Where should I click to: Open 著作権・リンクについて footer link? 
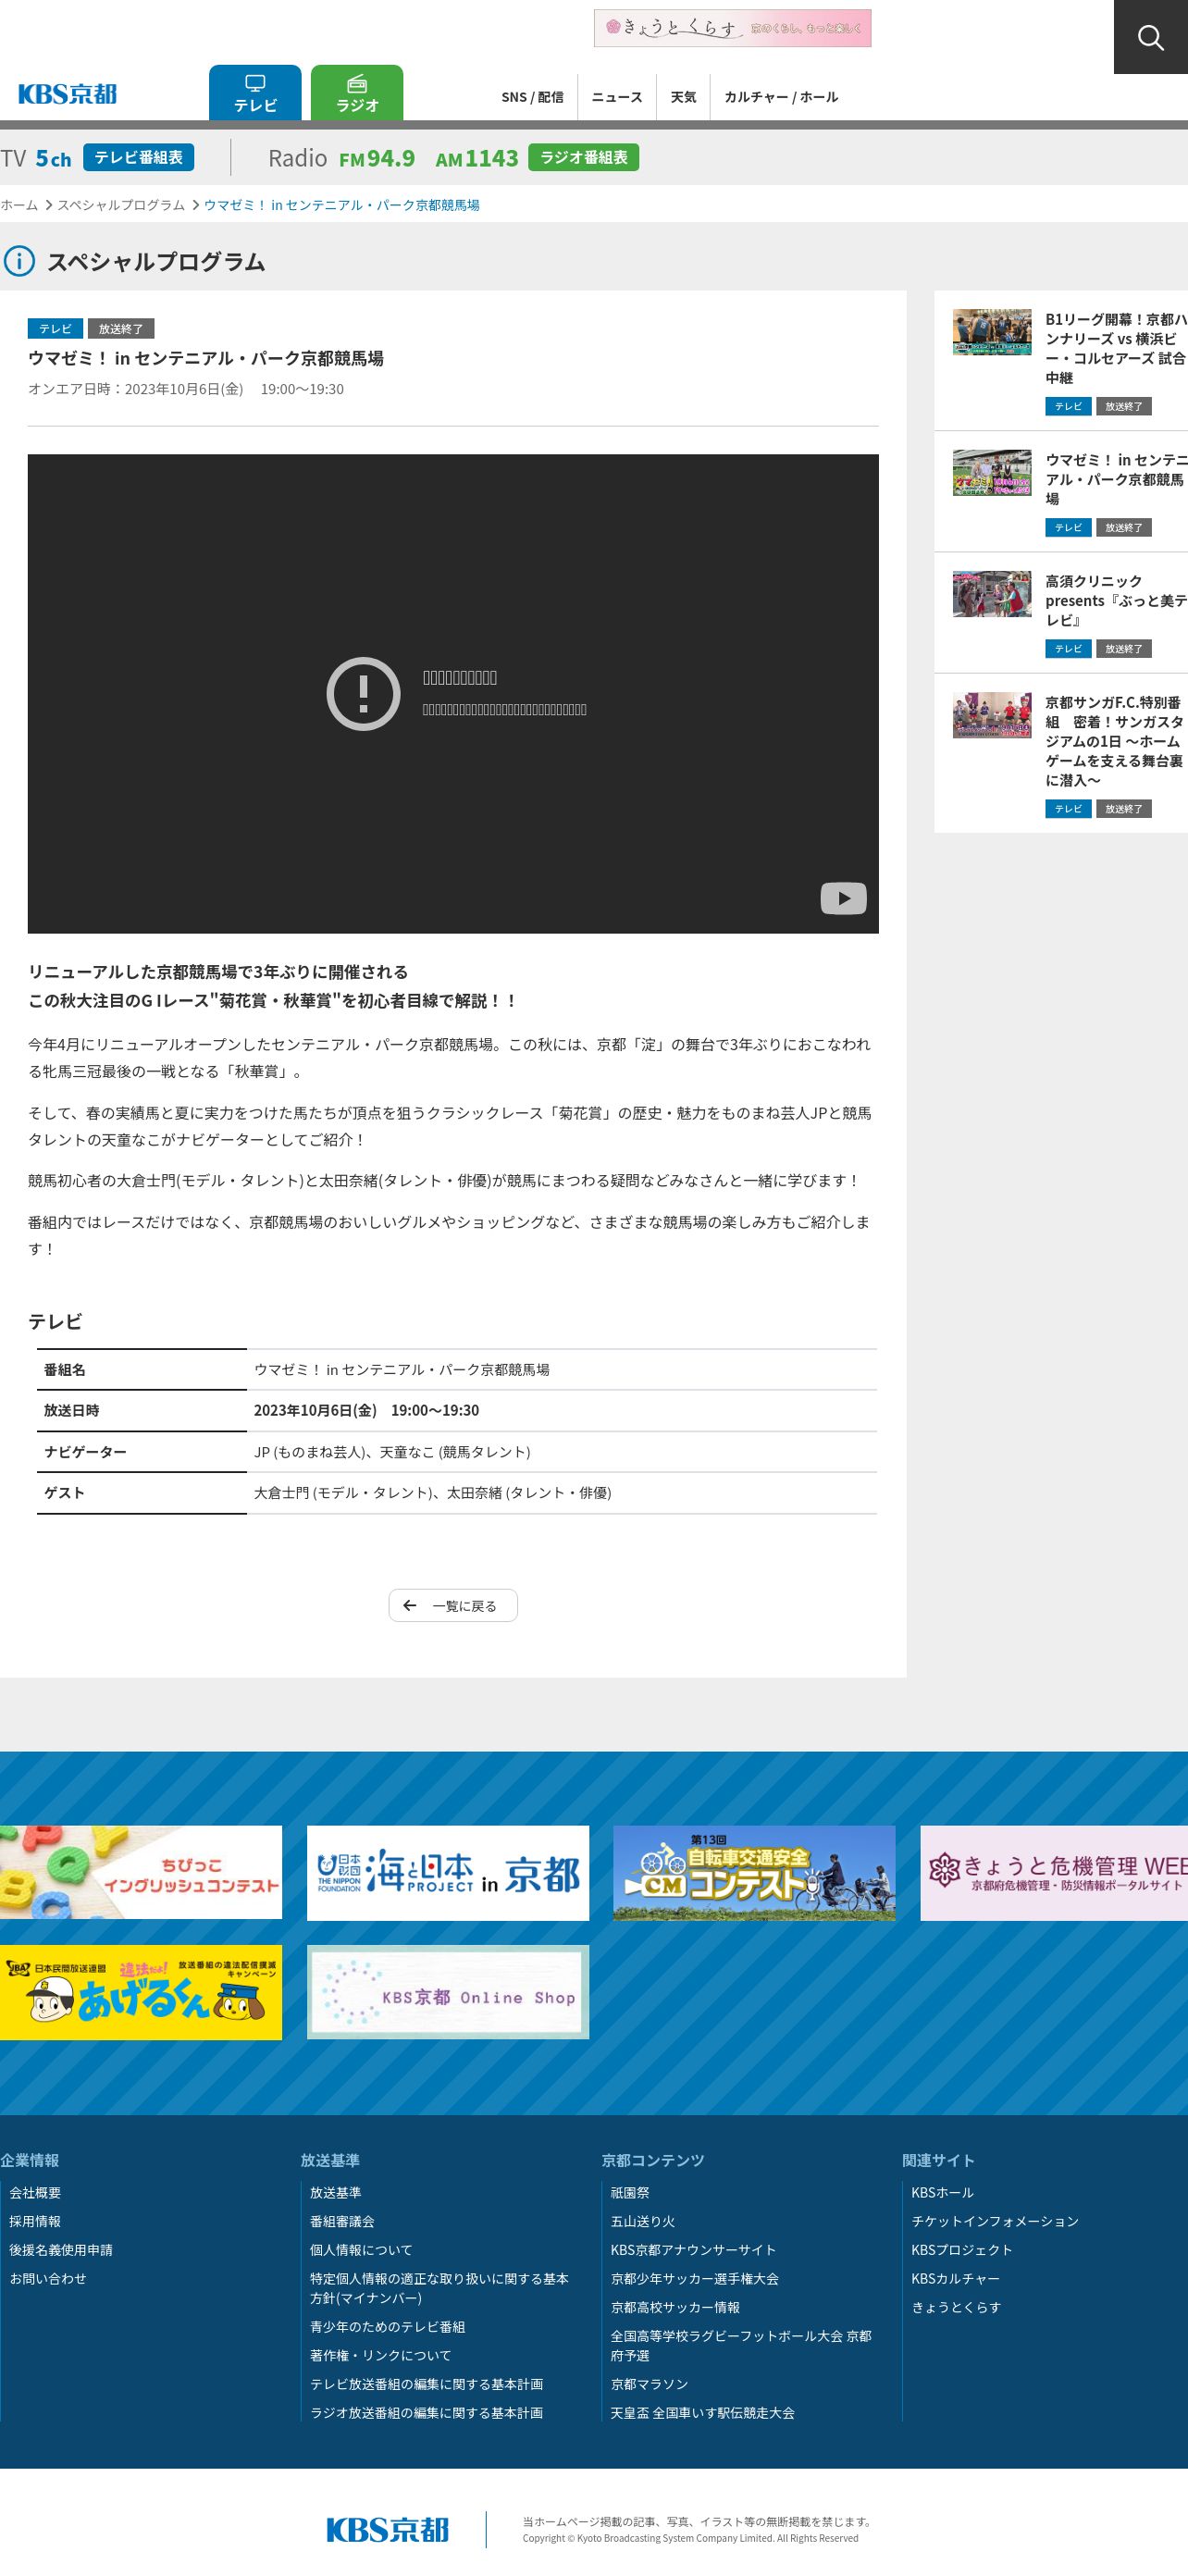click(381, 2355)
